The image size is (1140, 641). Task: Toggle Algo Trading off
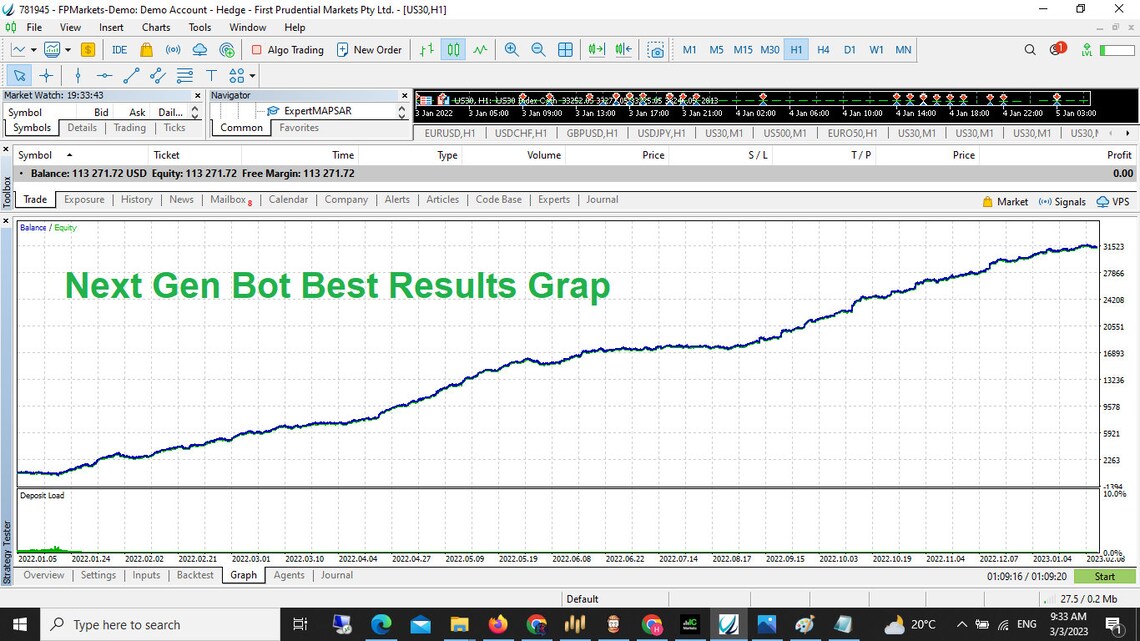[x=288, y=49]
